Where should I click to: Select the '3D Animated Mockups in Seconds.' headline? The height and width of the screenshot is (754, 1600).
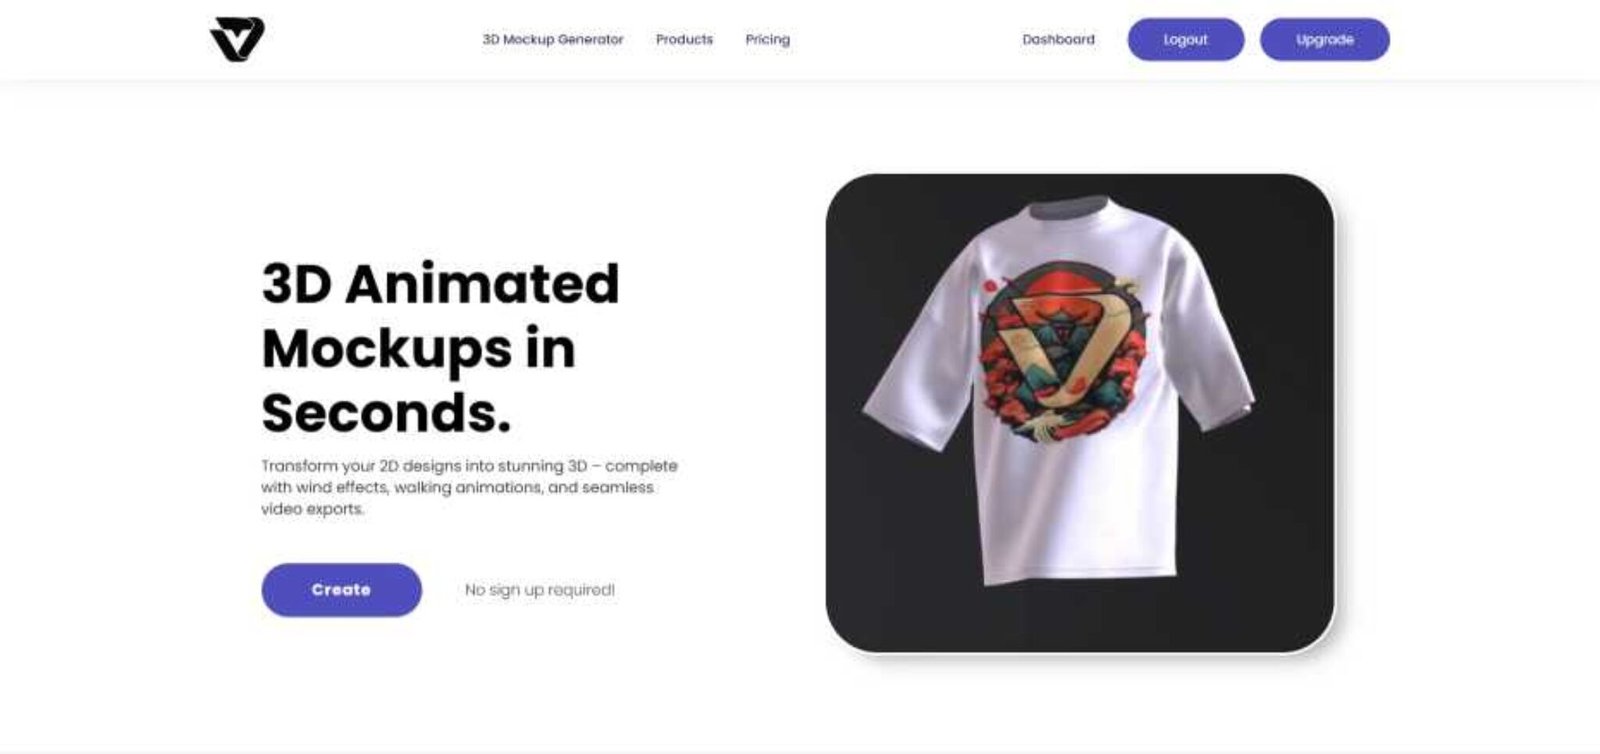[441, 348]
